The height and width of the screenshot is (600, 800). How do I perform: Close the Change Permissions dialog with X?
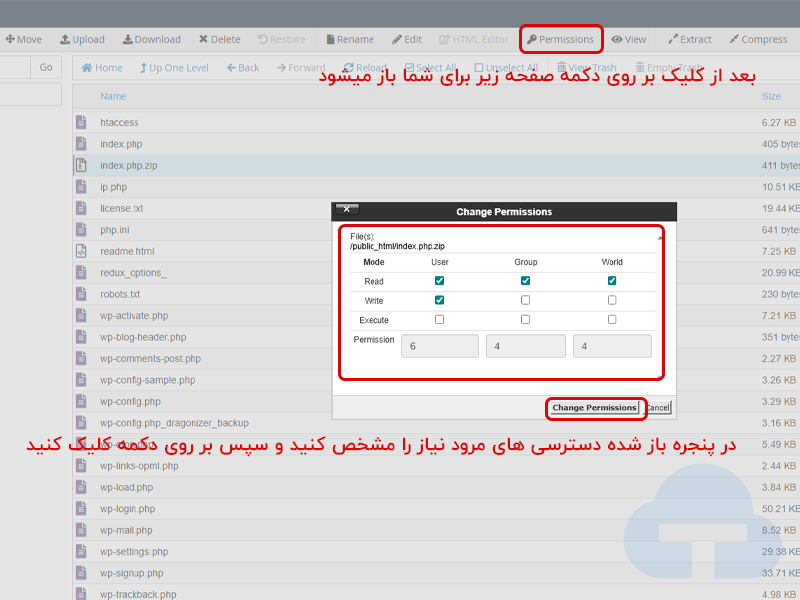pos(347,209)
